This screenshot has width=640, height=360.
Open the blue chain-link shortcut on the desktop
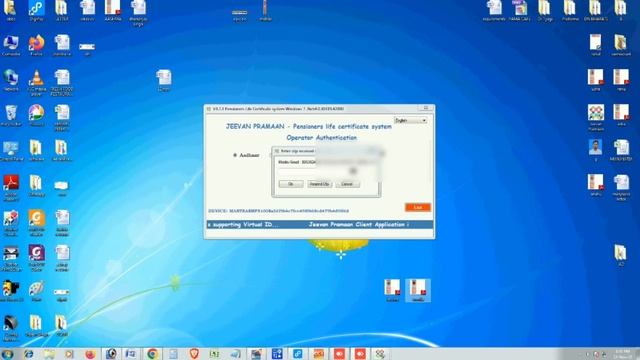click(36, 11)
